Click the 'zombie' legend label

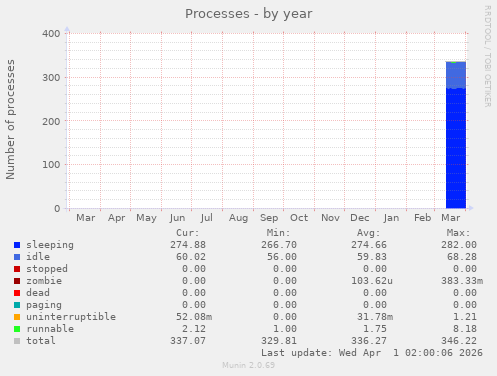point(44,281)
